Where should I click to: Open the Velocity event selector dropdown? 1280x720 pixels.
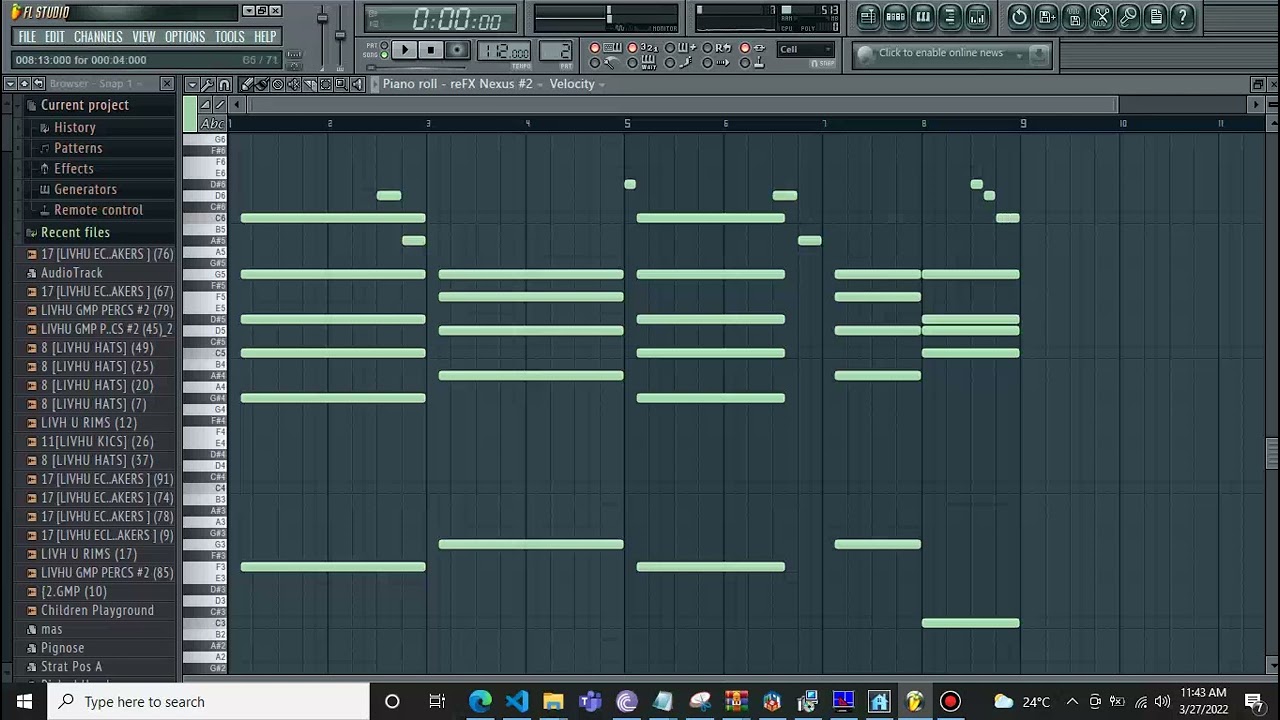tap(577, 84)
